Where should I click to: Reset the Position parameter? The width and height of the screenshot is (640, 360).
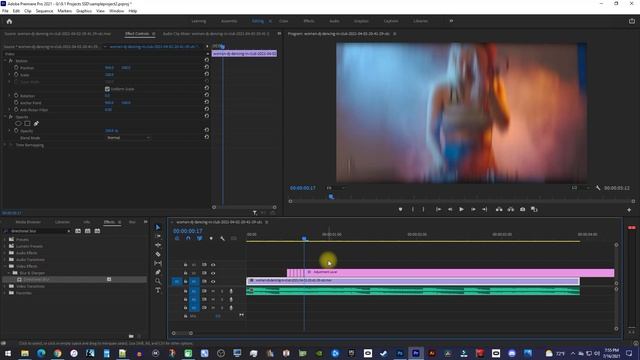tap(207, 67)
